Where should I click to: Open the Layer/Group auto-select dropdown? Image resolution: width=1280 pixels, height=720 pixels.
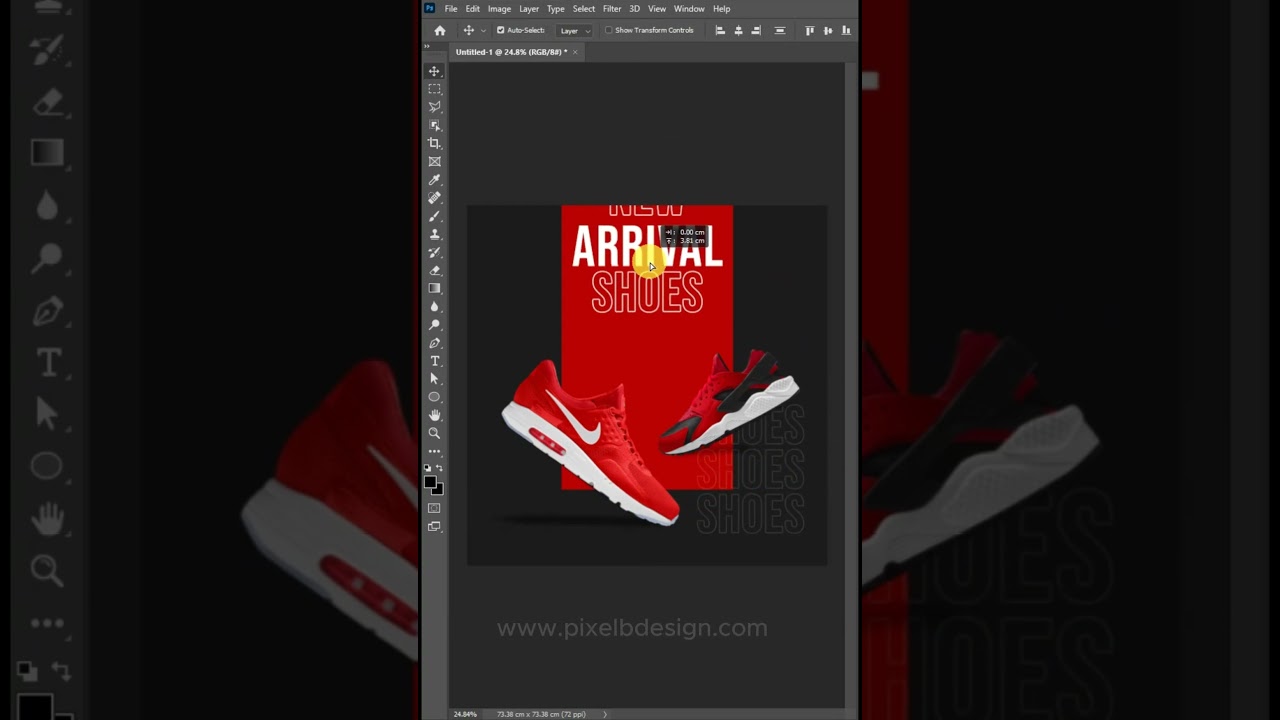[574, 31]
